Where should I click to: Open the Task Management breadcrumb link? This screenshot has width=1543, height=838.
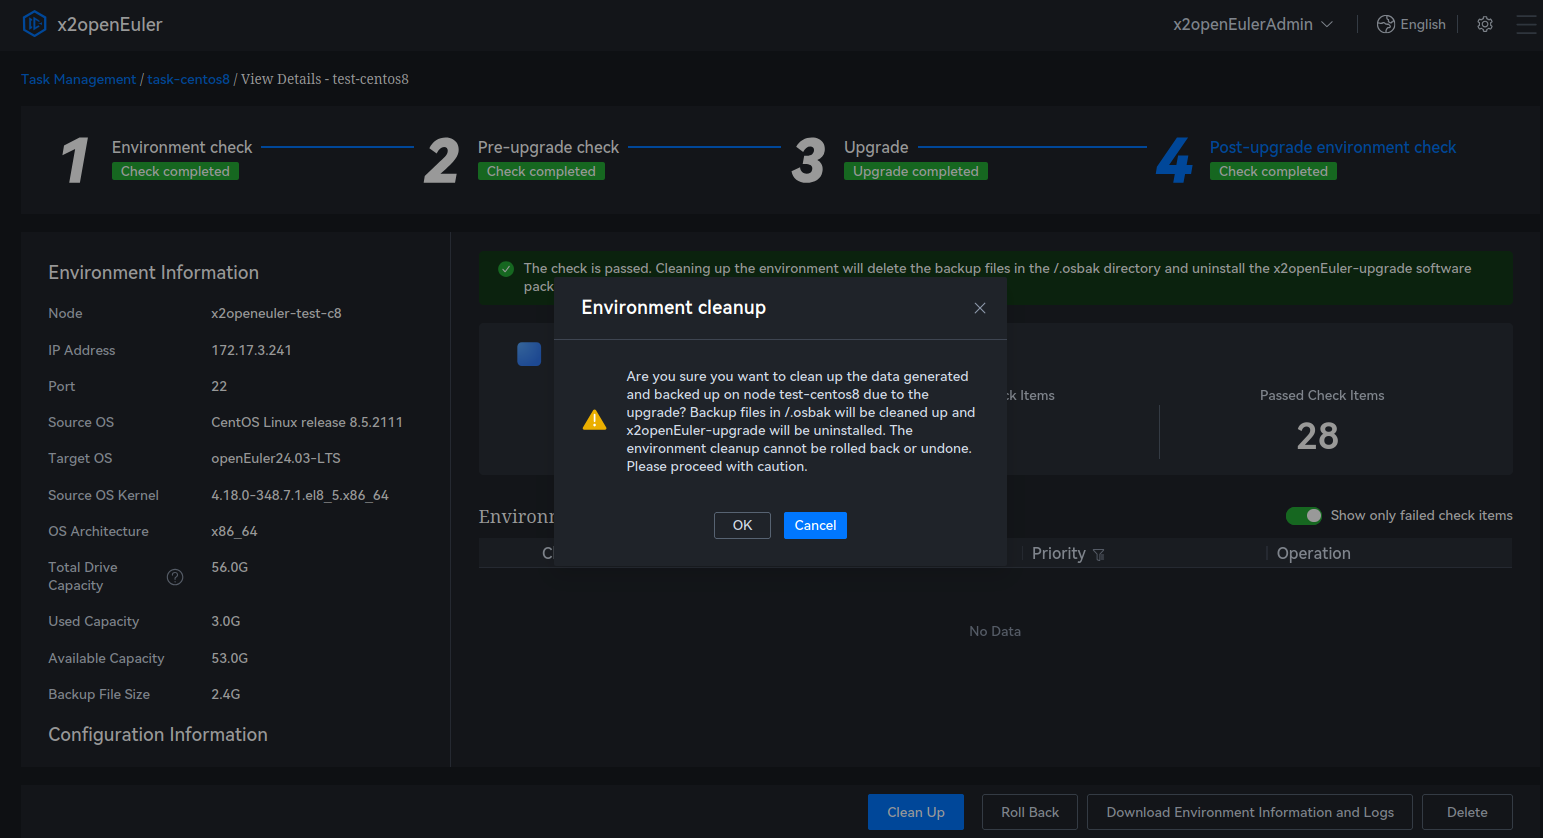[x=78, y=79]
